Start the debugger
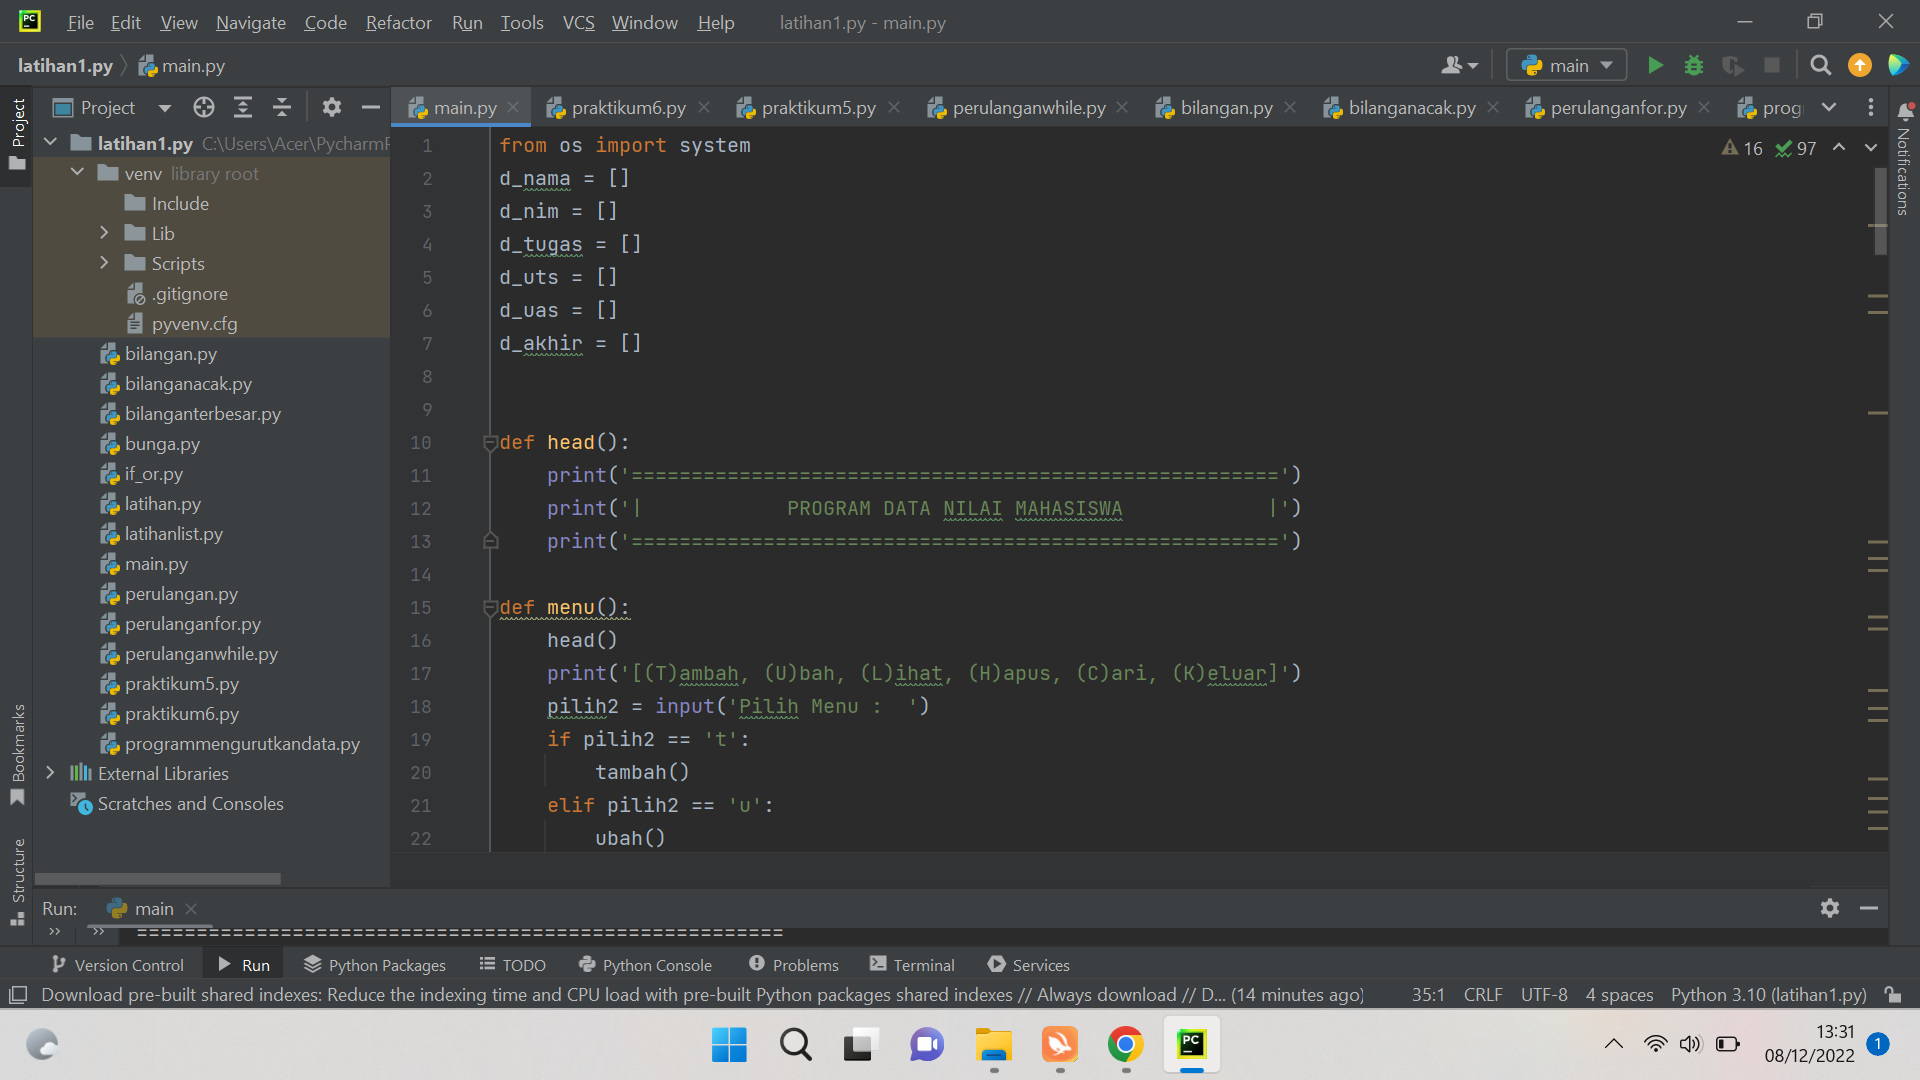 tap(1694, 65)
